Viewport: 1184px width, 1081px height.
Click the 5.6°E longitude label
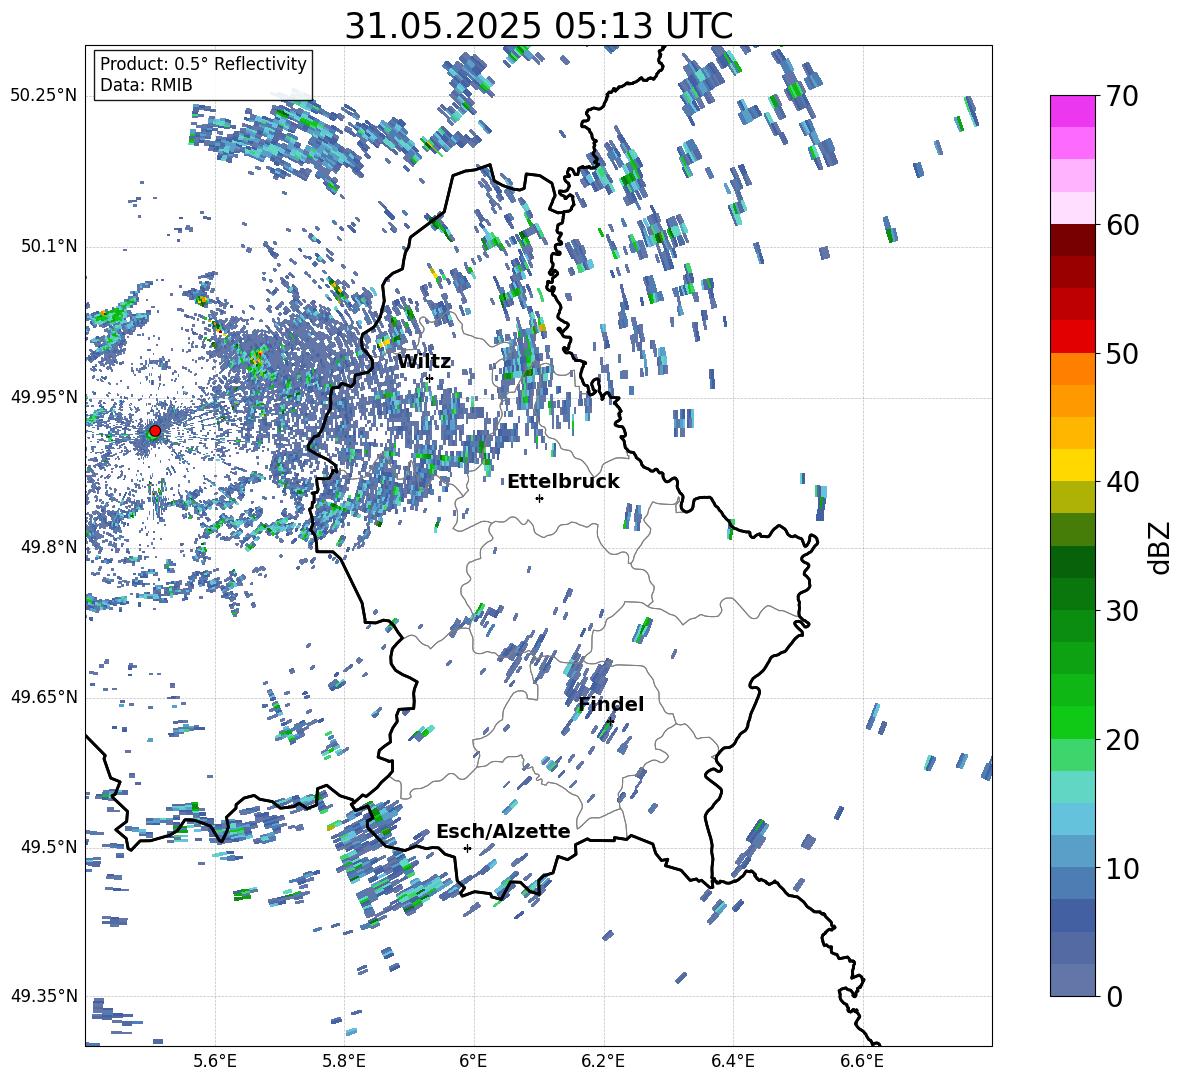click(x=214, y=1061)
